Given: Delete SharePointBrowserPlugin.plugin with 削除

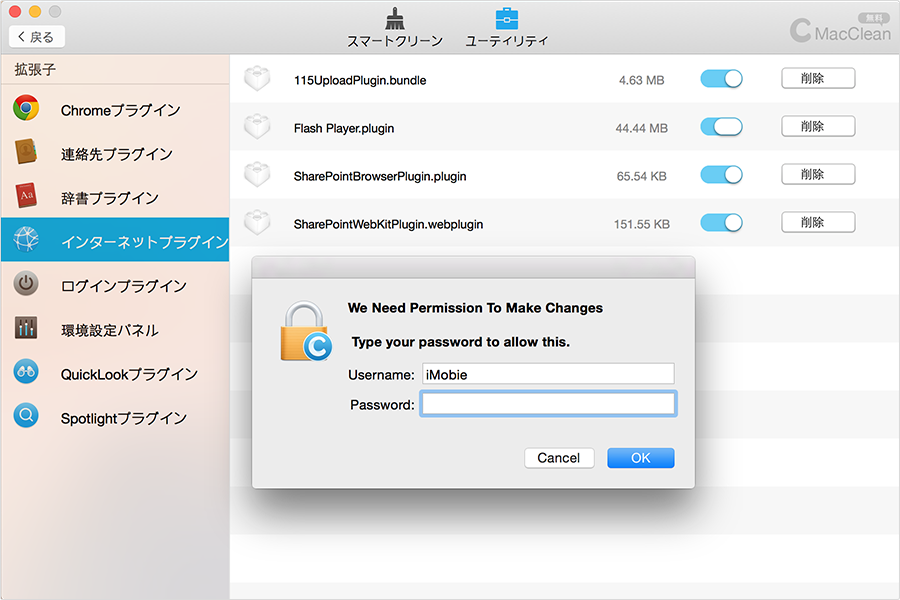Looking at the screenshot, I should [818, 174].
